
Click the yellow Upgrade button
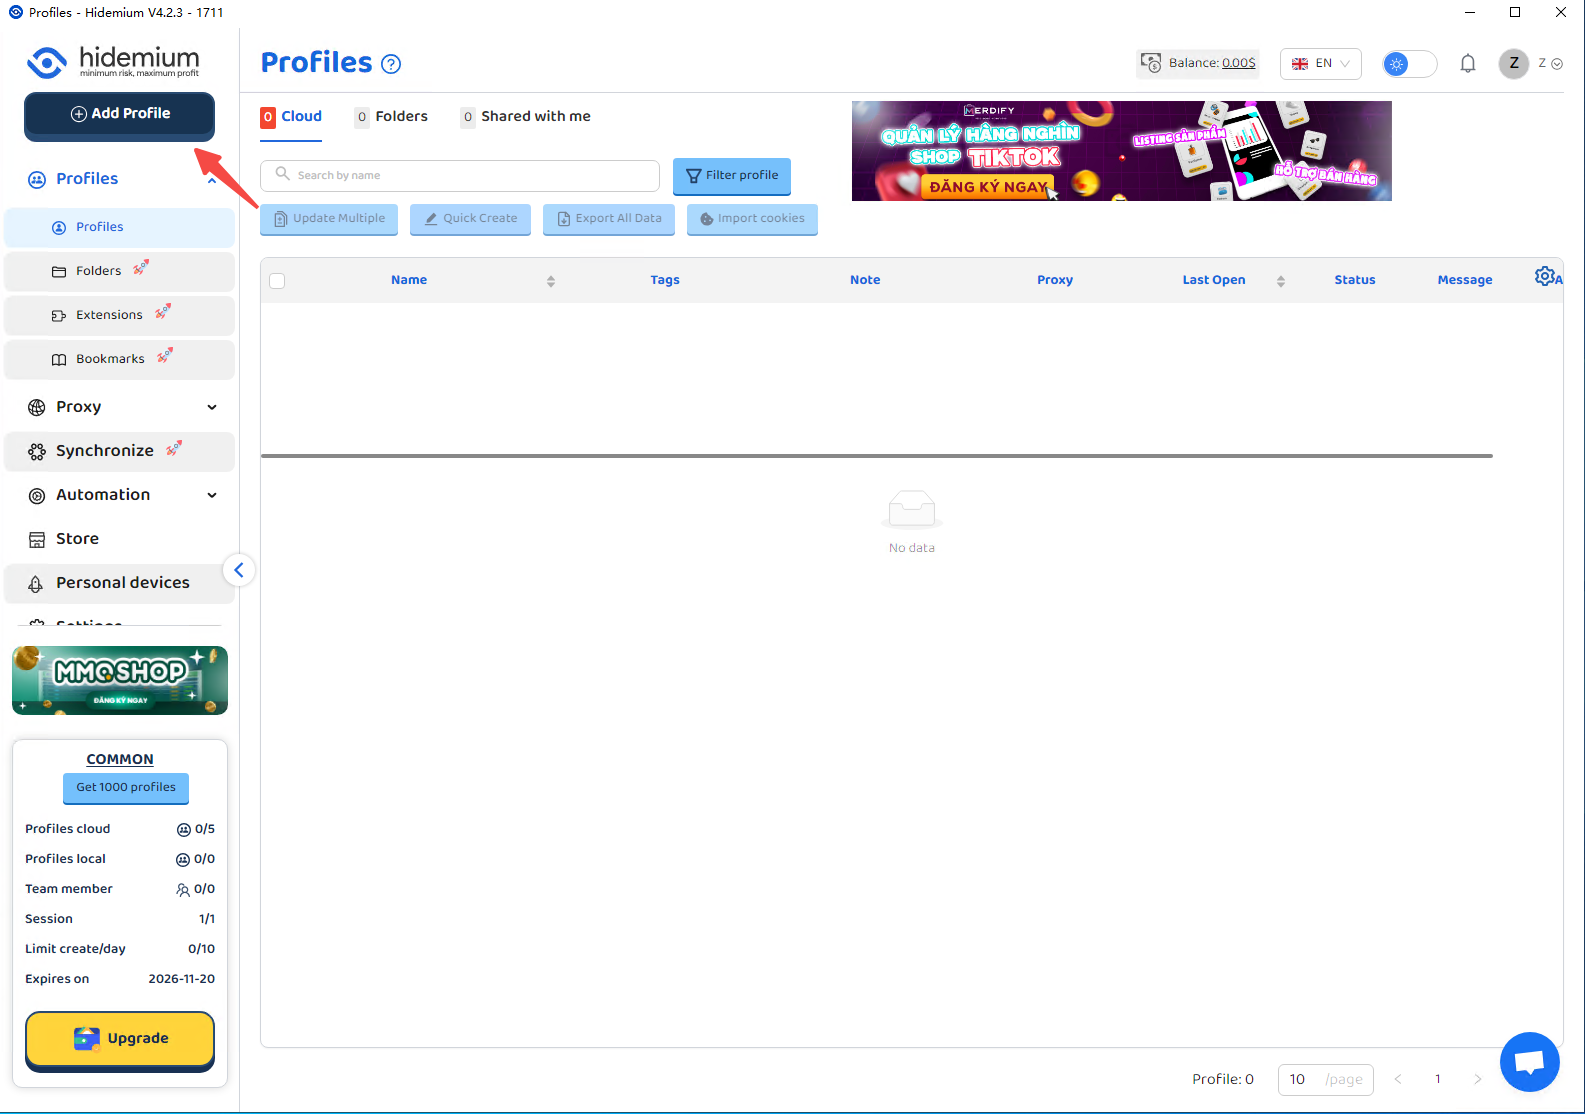tap(120, 1038)
